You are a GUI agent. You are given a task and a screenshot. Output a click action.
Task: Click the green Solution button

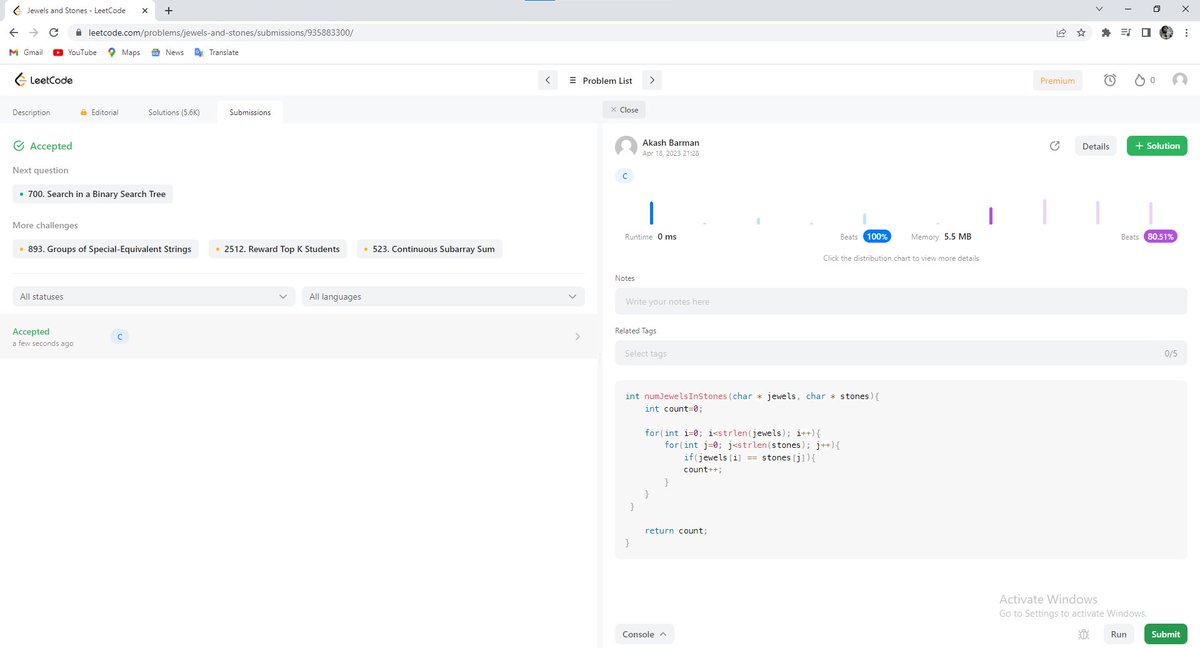tap(1157, 146)
